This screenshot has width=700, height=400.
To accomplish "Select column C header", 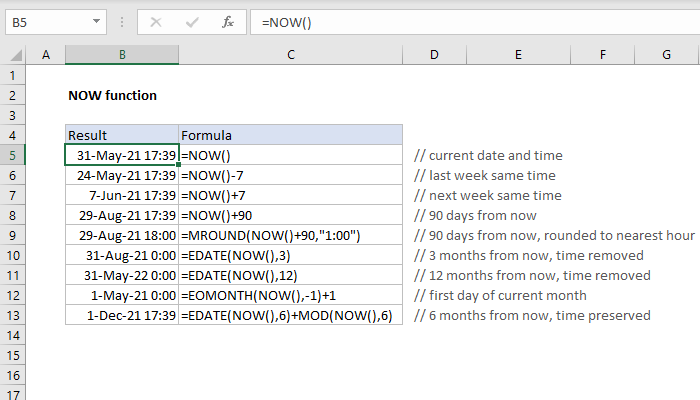I will point(291,55).
